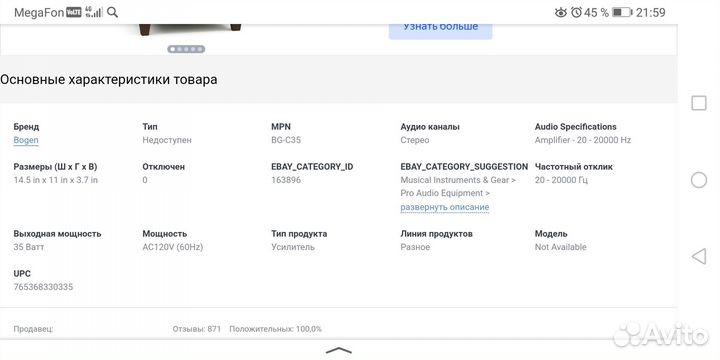Select the '35 Ватт' output power value
This screenshot has width=720, height=360.
28,247
